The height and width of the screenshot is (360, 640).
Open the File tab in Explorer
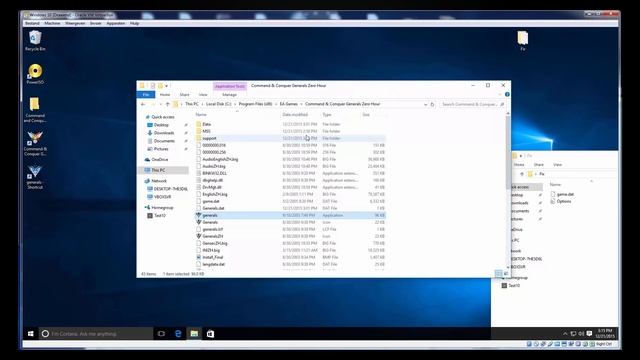(x=146, y=95)
